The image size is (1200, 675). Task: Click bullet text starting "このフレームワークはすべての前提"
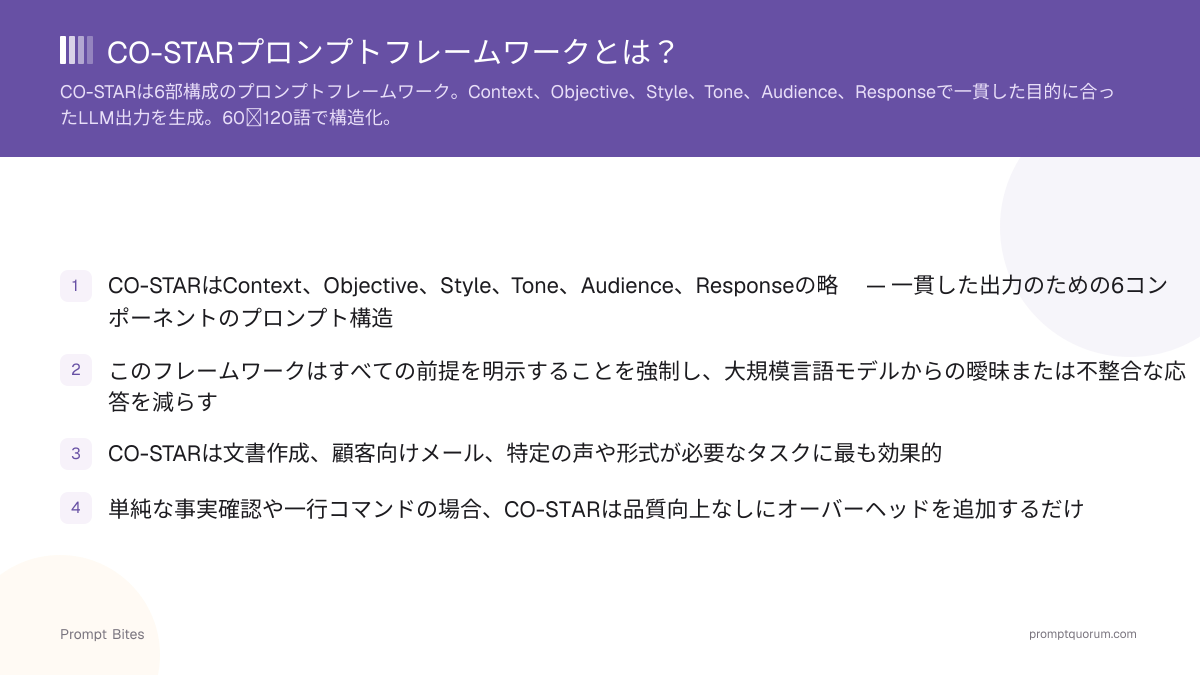(x=647, y=386)
